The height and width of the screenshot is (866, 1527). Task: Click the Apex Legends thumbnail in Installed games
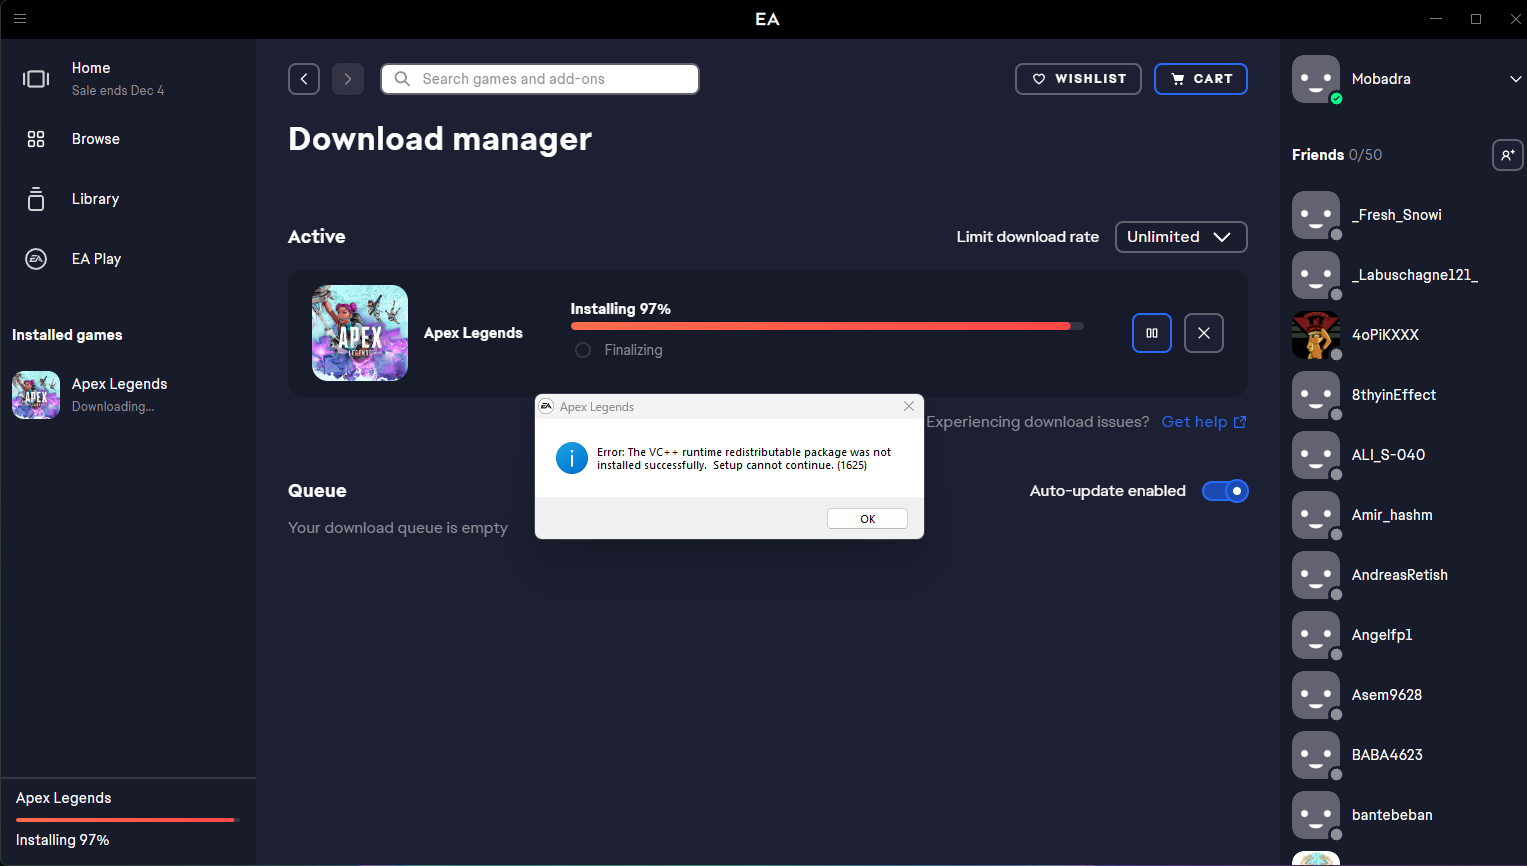(x=36, y=395)
